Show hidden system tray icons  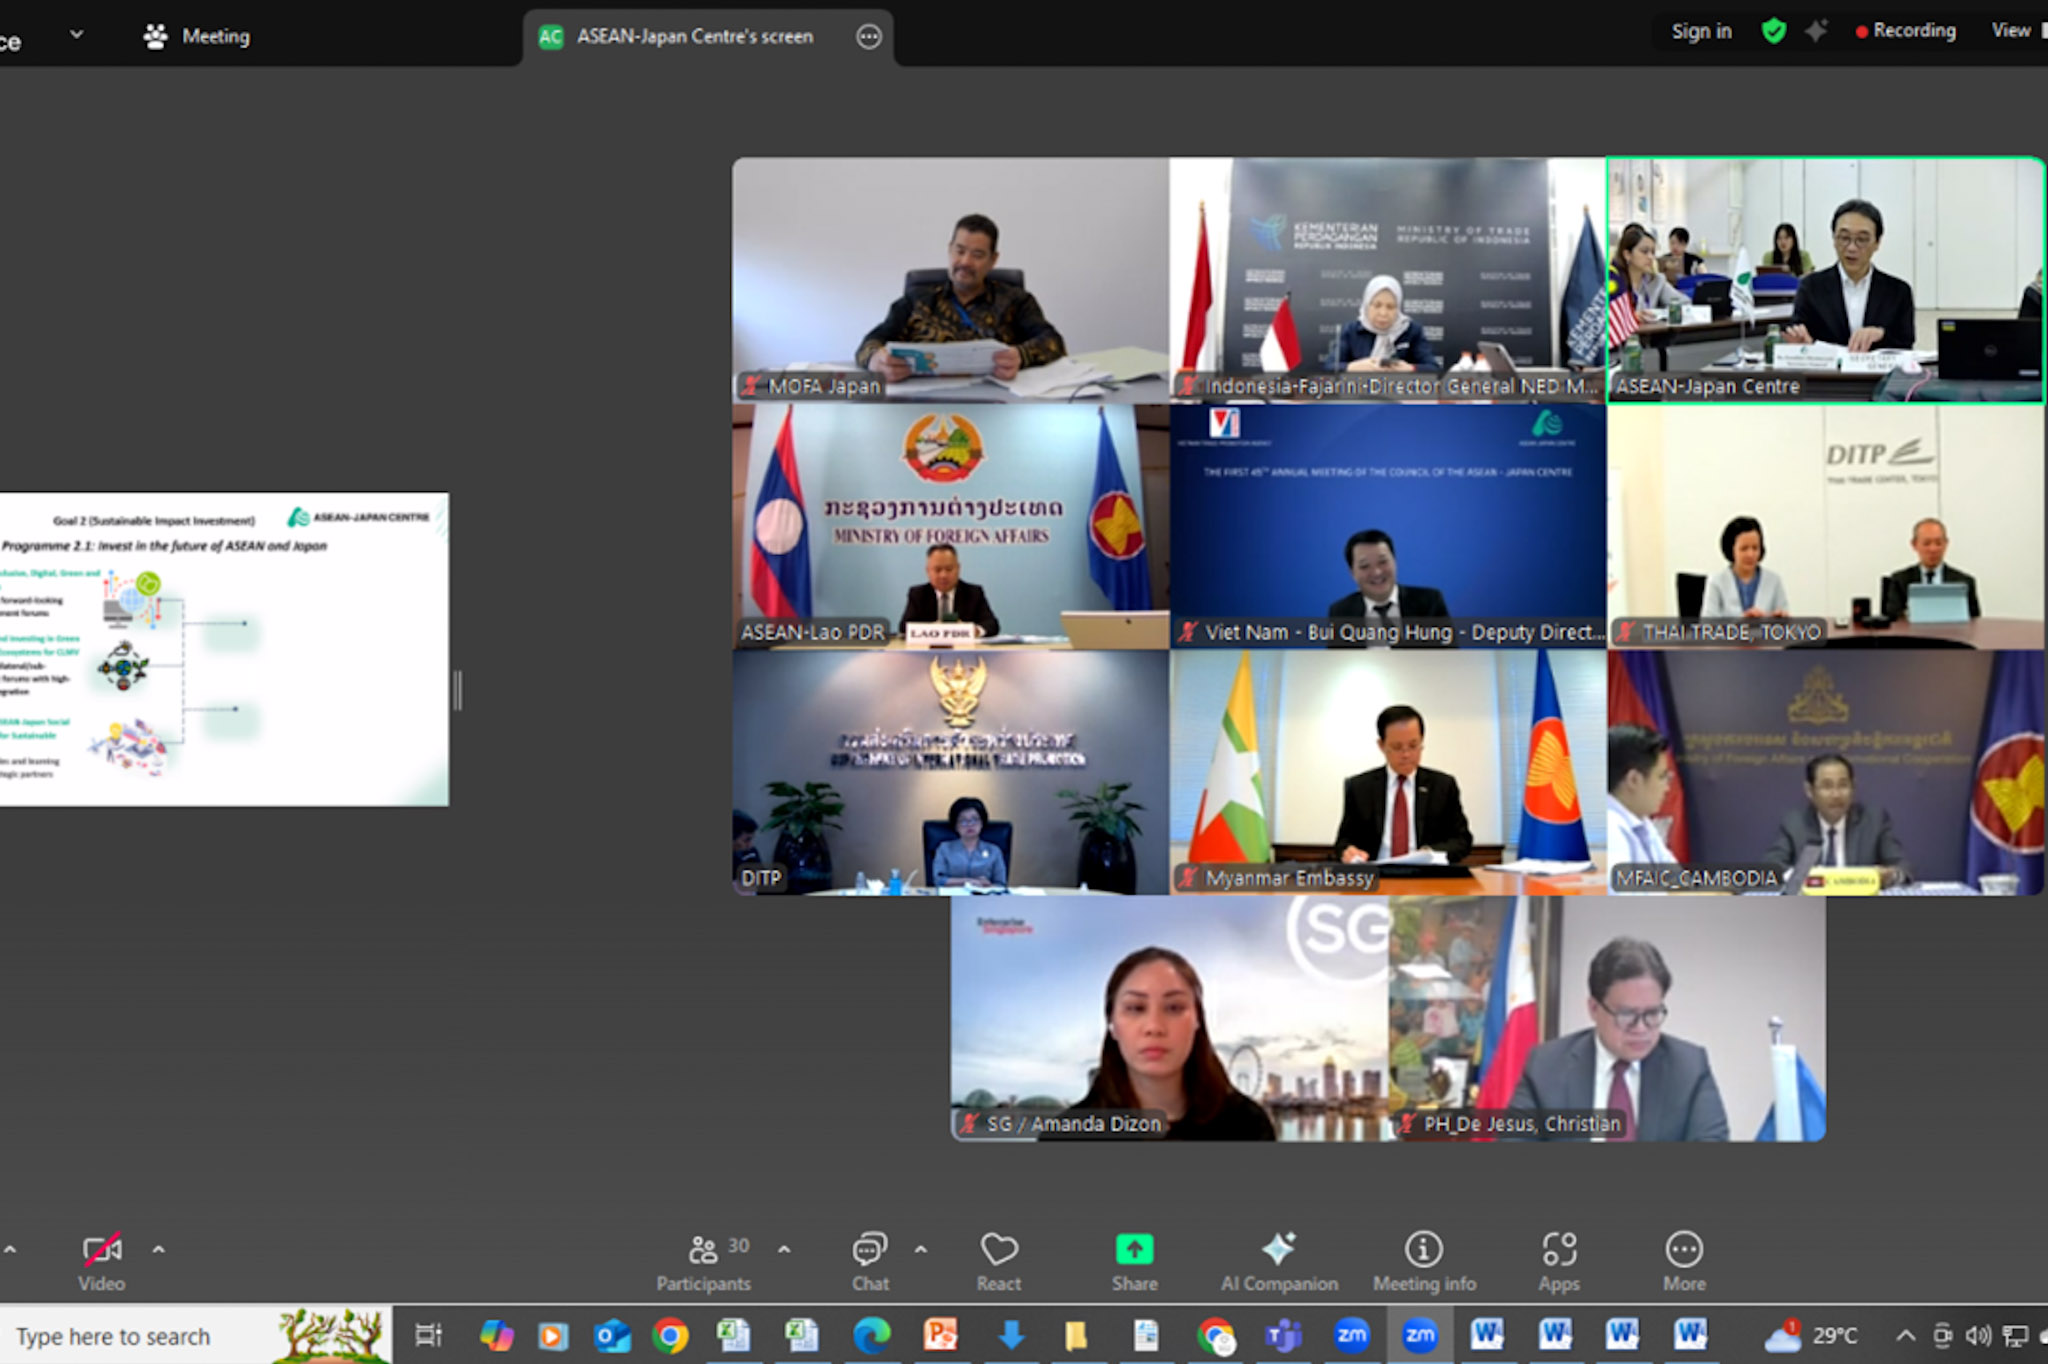click(x=1906, y=1336)
